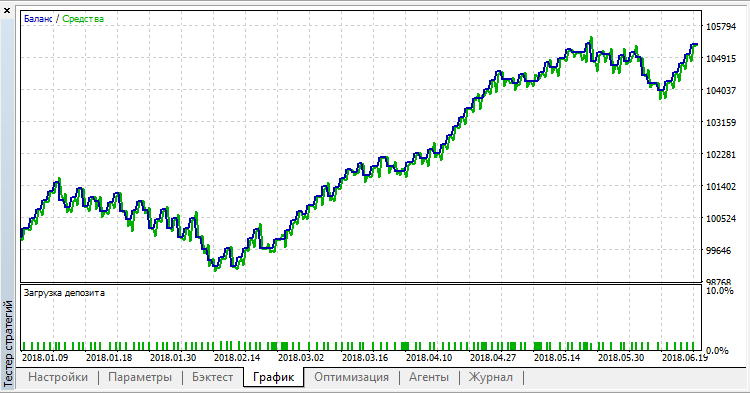The width and height of the screenshot is (750, 394).
Task: Click the Тестер стратегий vertical title
Action: (x=8, y=344)
